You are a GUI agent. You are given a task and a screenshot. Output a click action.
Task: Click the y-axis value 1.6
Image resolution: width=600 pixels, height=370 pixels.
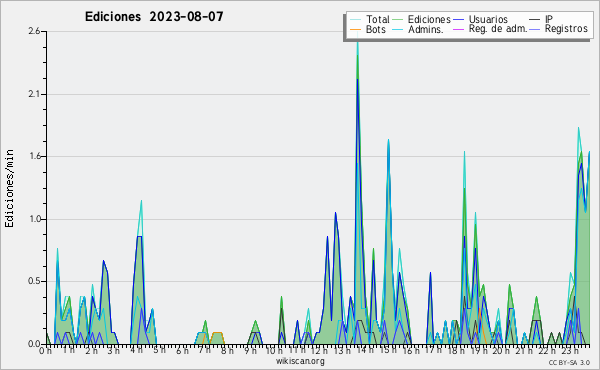coord(34,156)
